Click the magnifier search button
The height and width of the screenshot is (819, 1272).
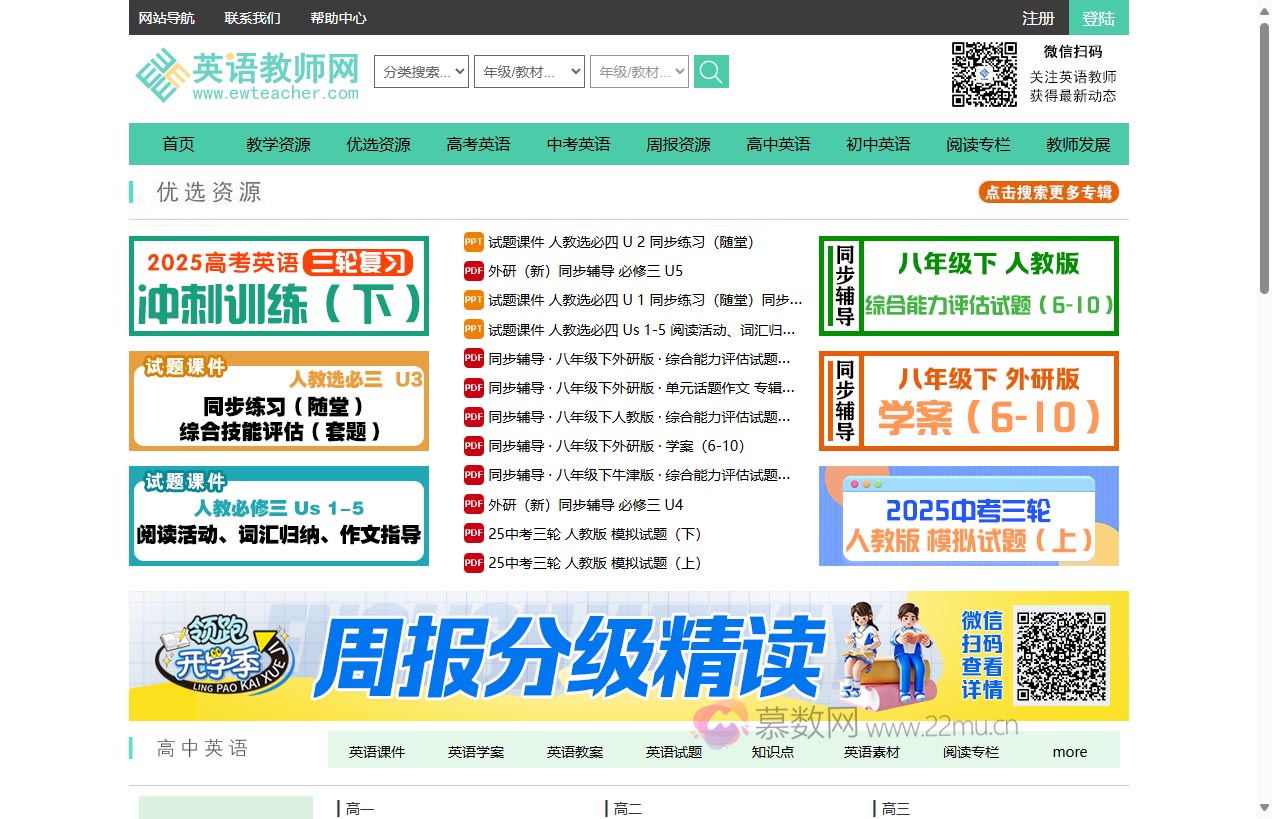pyautogui.click(x=711, y=72)
